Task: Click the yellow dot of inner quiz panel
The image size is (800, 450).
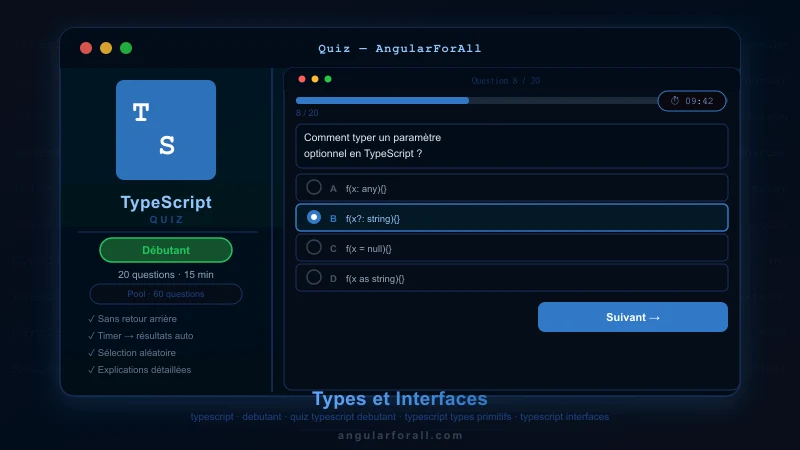Action: click(315, 79)
